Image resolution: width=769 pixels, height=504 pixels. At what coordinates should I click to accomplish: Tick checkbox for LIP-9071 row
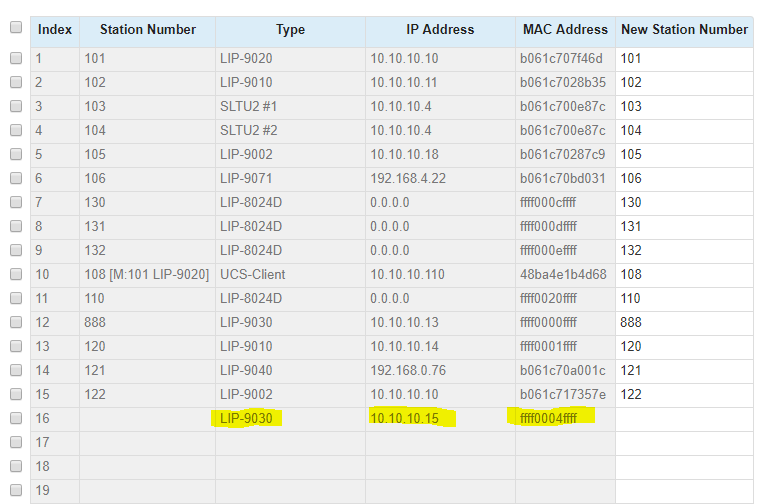(16, 178)
